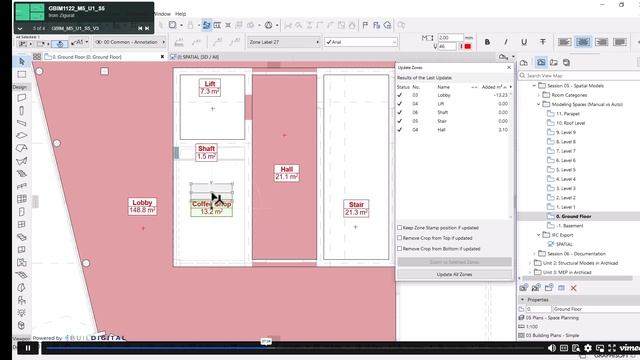This screenshot has width=640, height=360.
Task: Click the Lift zone stamp
Action: (210, 87)
